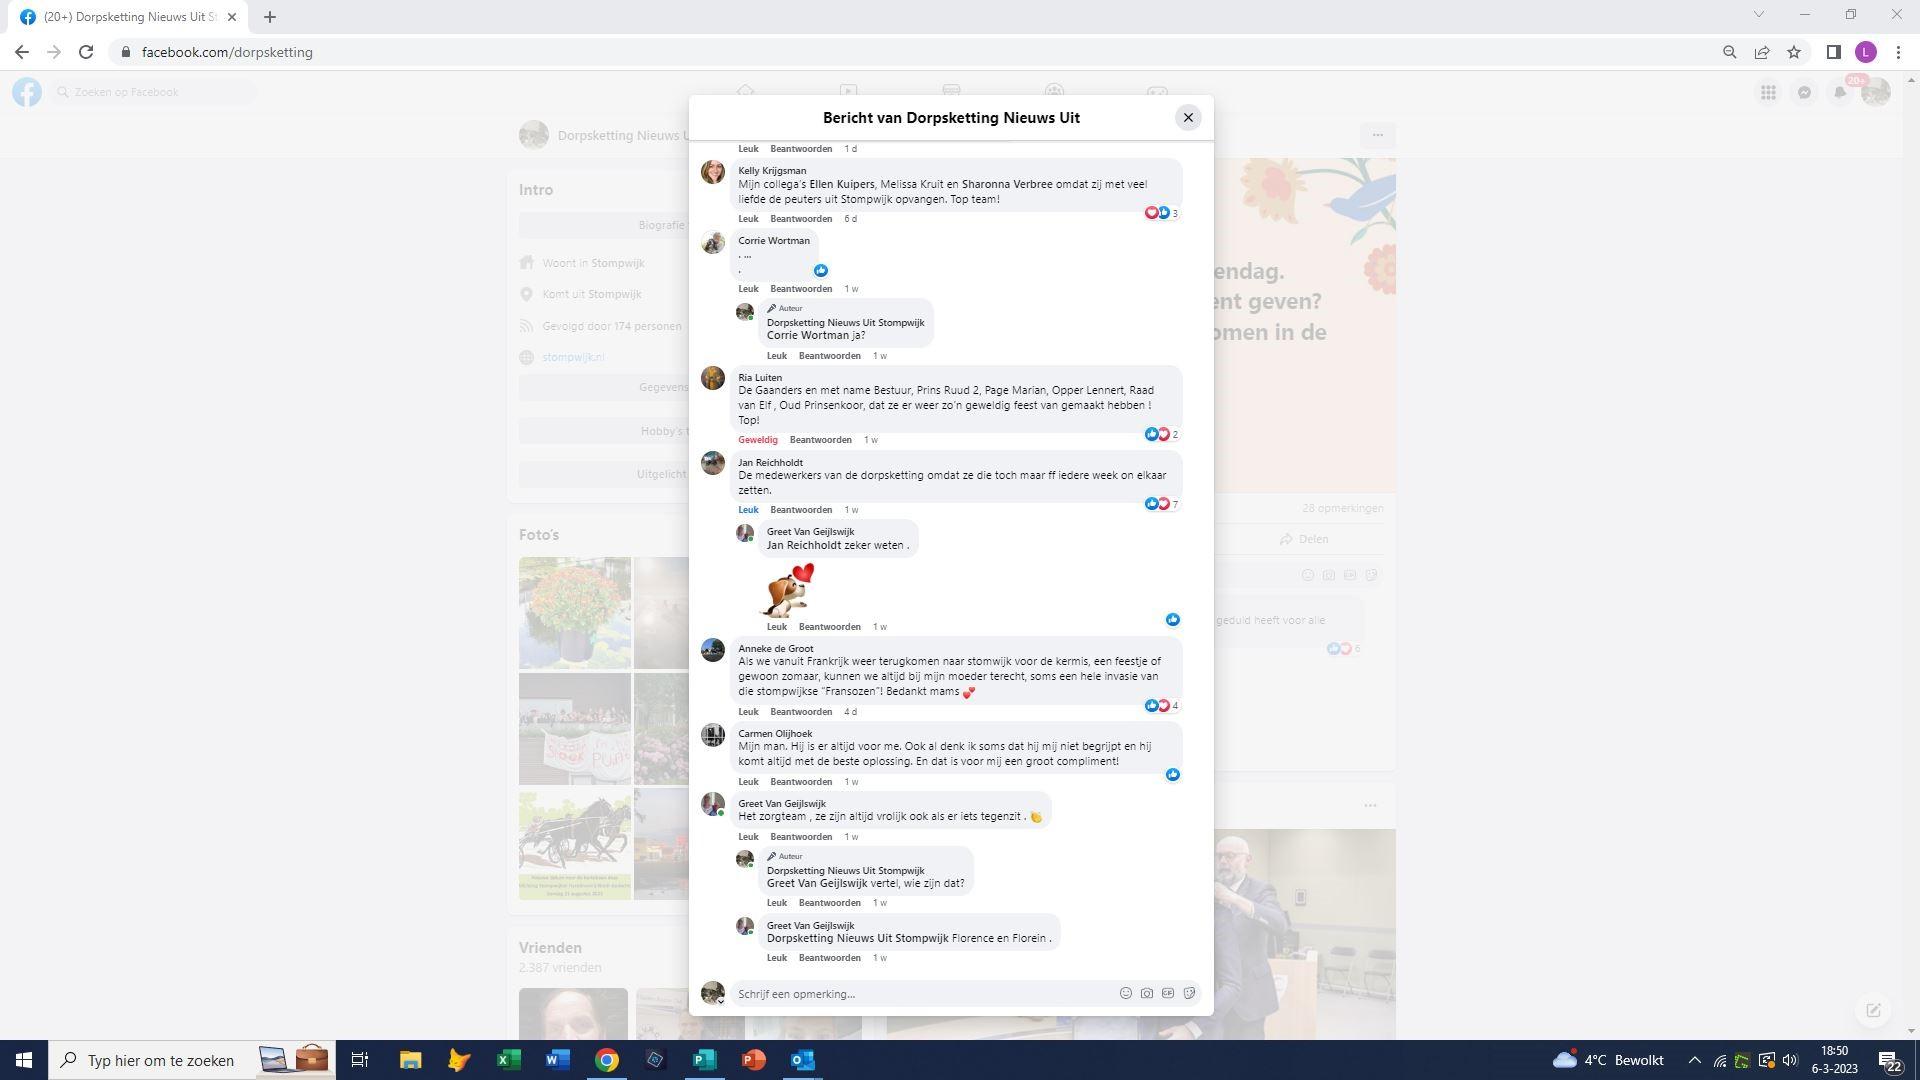Like Kelly Krijgsman's comment with Leuk
The width and height of the screenshot is (1920, 1080).
(x=748, y=219)
